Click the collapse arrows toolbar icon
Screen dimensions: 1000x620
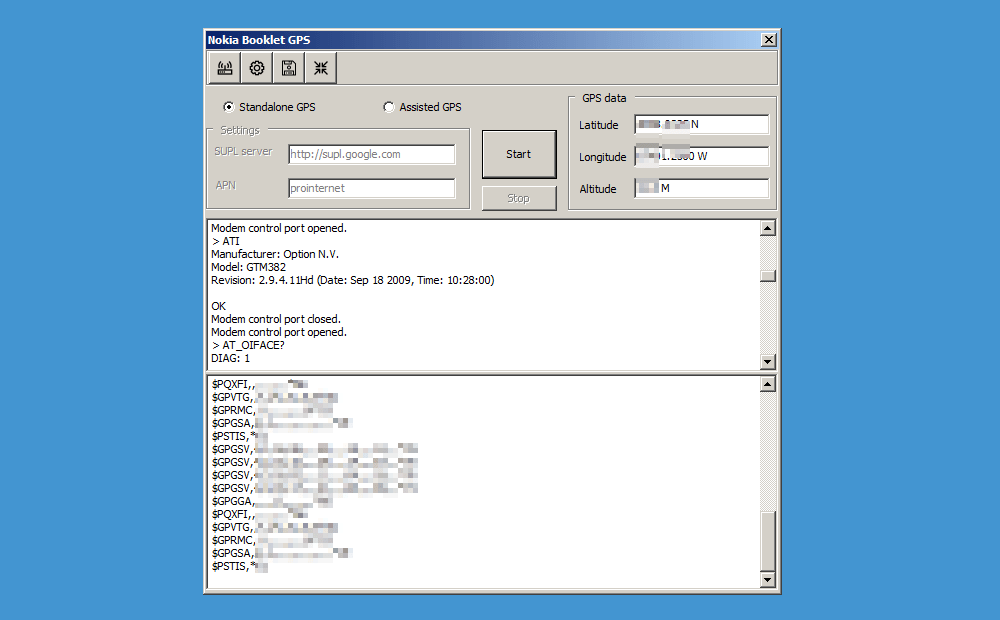click(321, 68)
